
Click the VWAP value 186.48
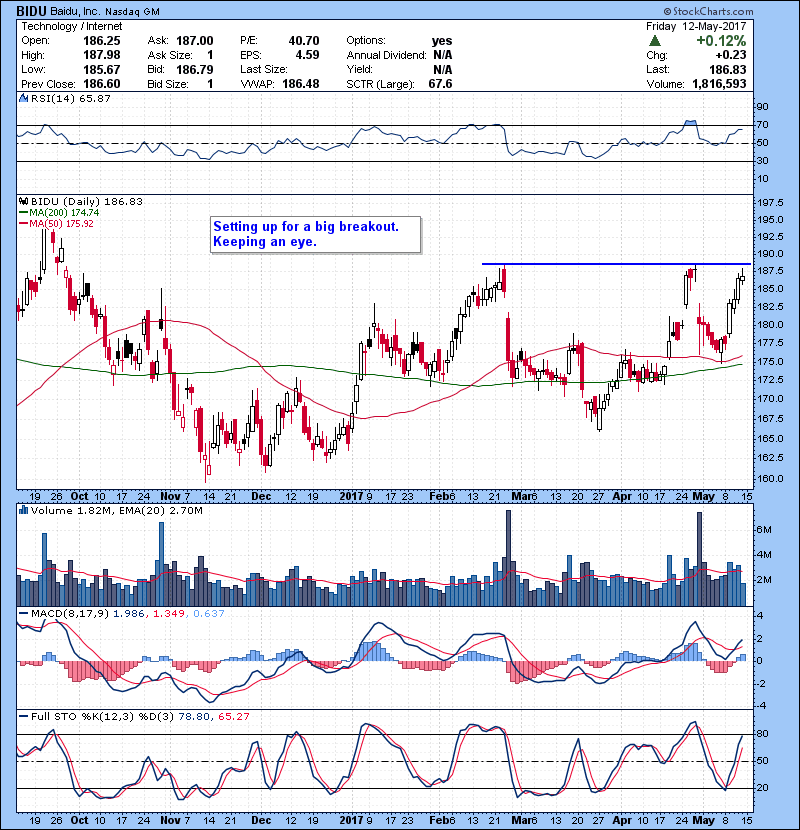(301, 84)
